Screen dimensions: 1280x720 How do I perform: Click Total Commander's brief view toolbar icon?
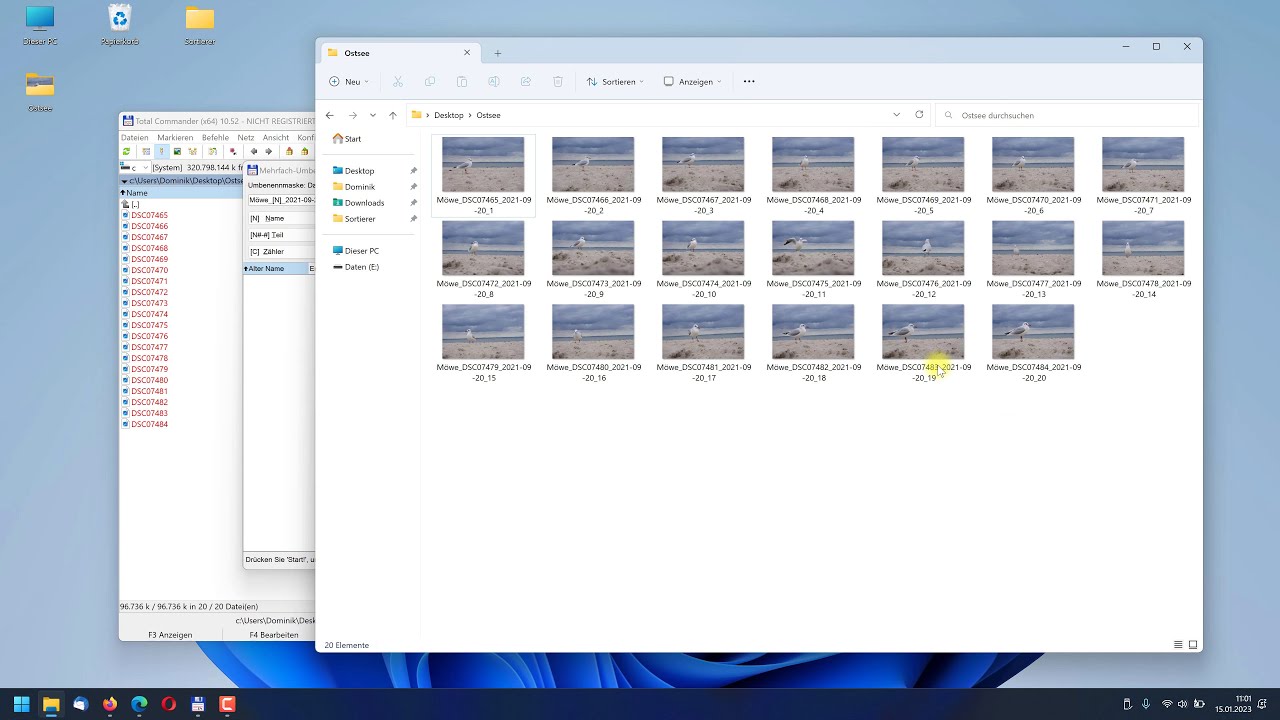pos(146,151)
